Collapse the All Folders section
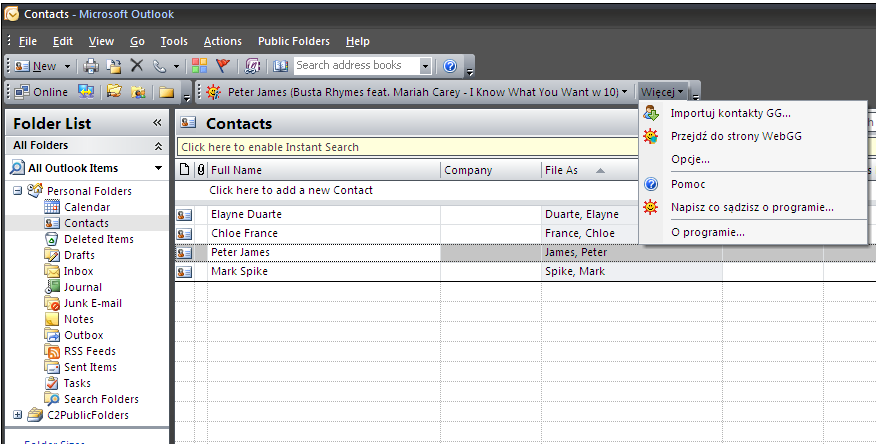 [159, 146]
